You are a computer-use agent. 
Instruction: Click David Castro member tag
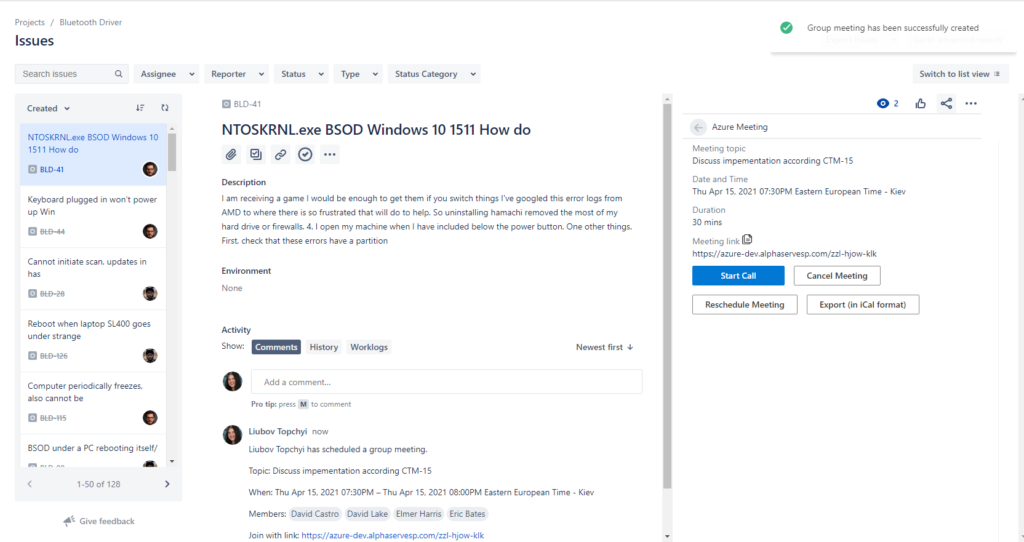point(315,514)
